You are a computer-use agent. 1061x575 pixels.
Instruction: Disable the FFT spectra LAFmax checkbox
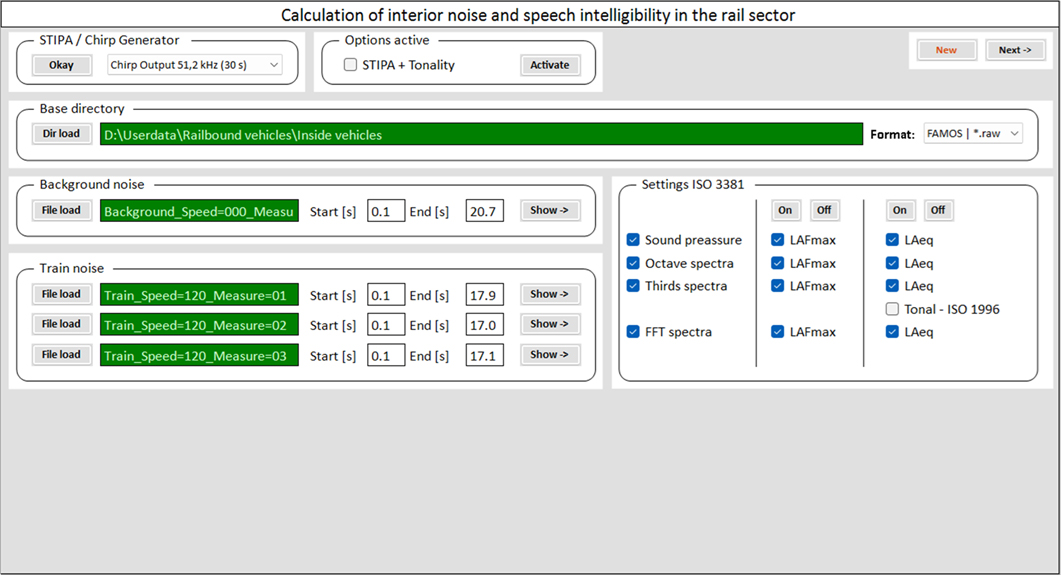[778, 332]
